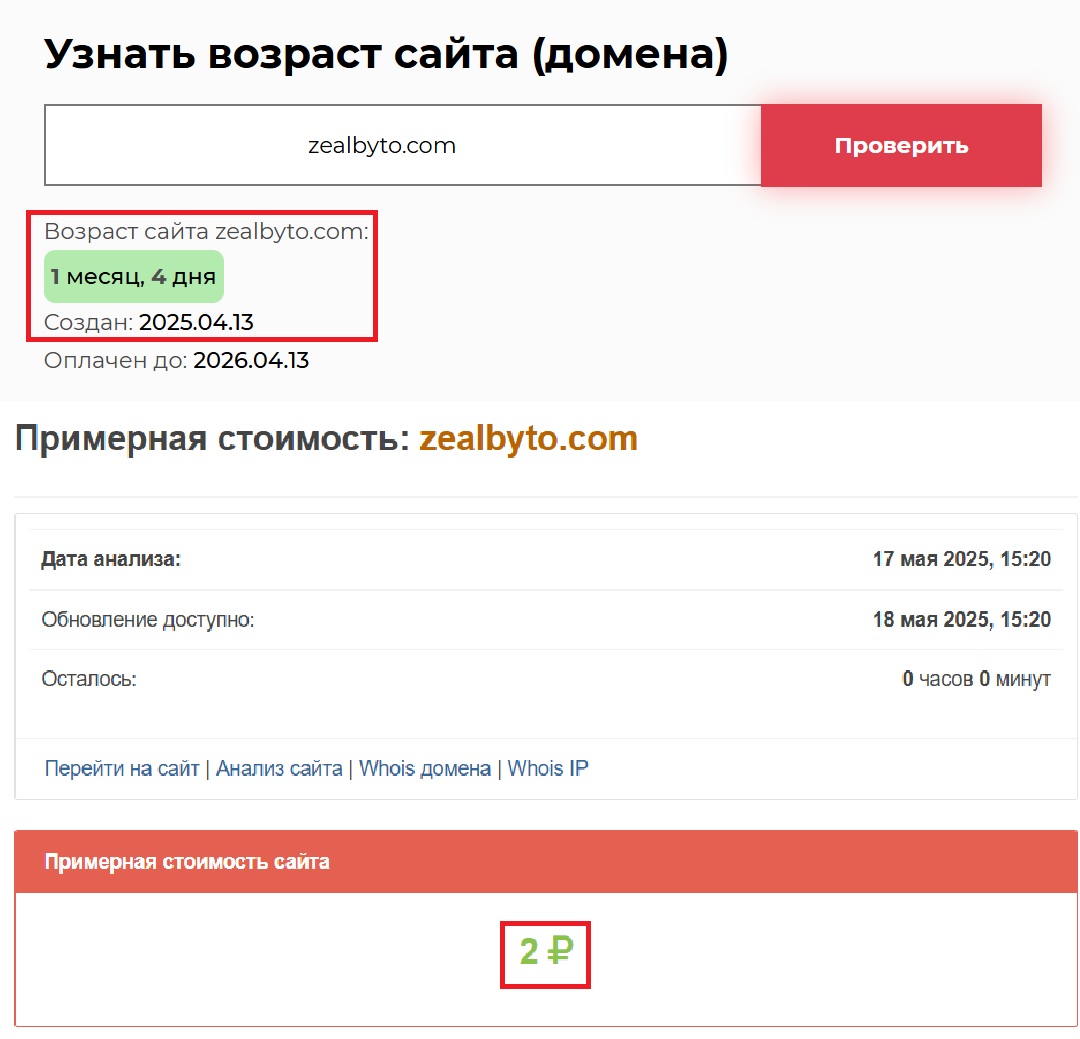Select the Оплачен до date 2026.04.13
Image resolution: width=1080 pixels, height=1039 pixels.
tap(251, 361)
